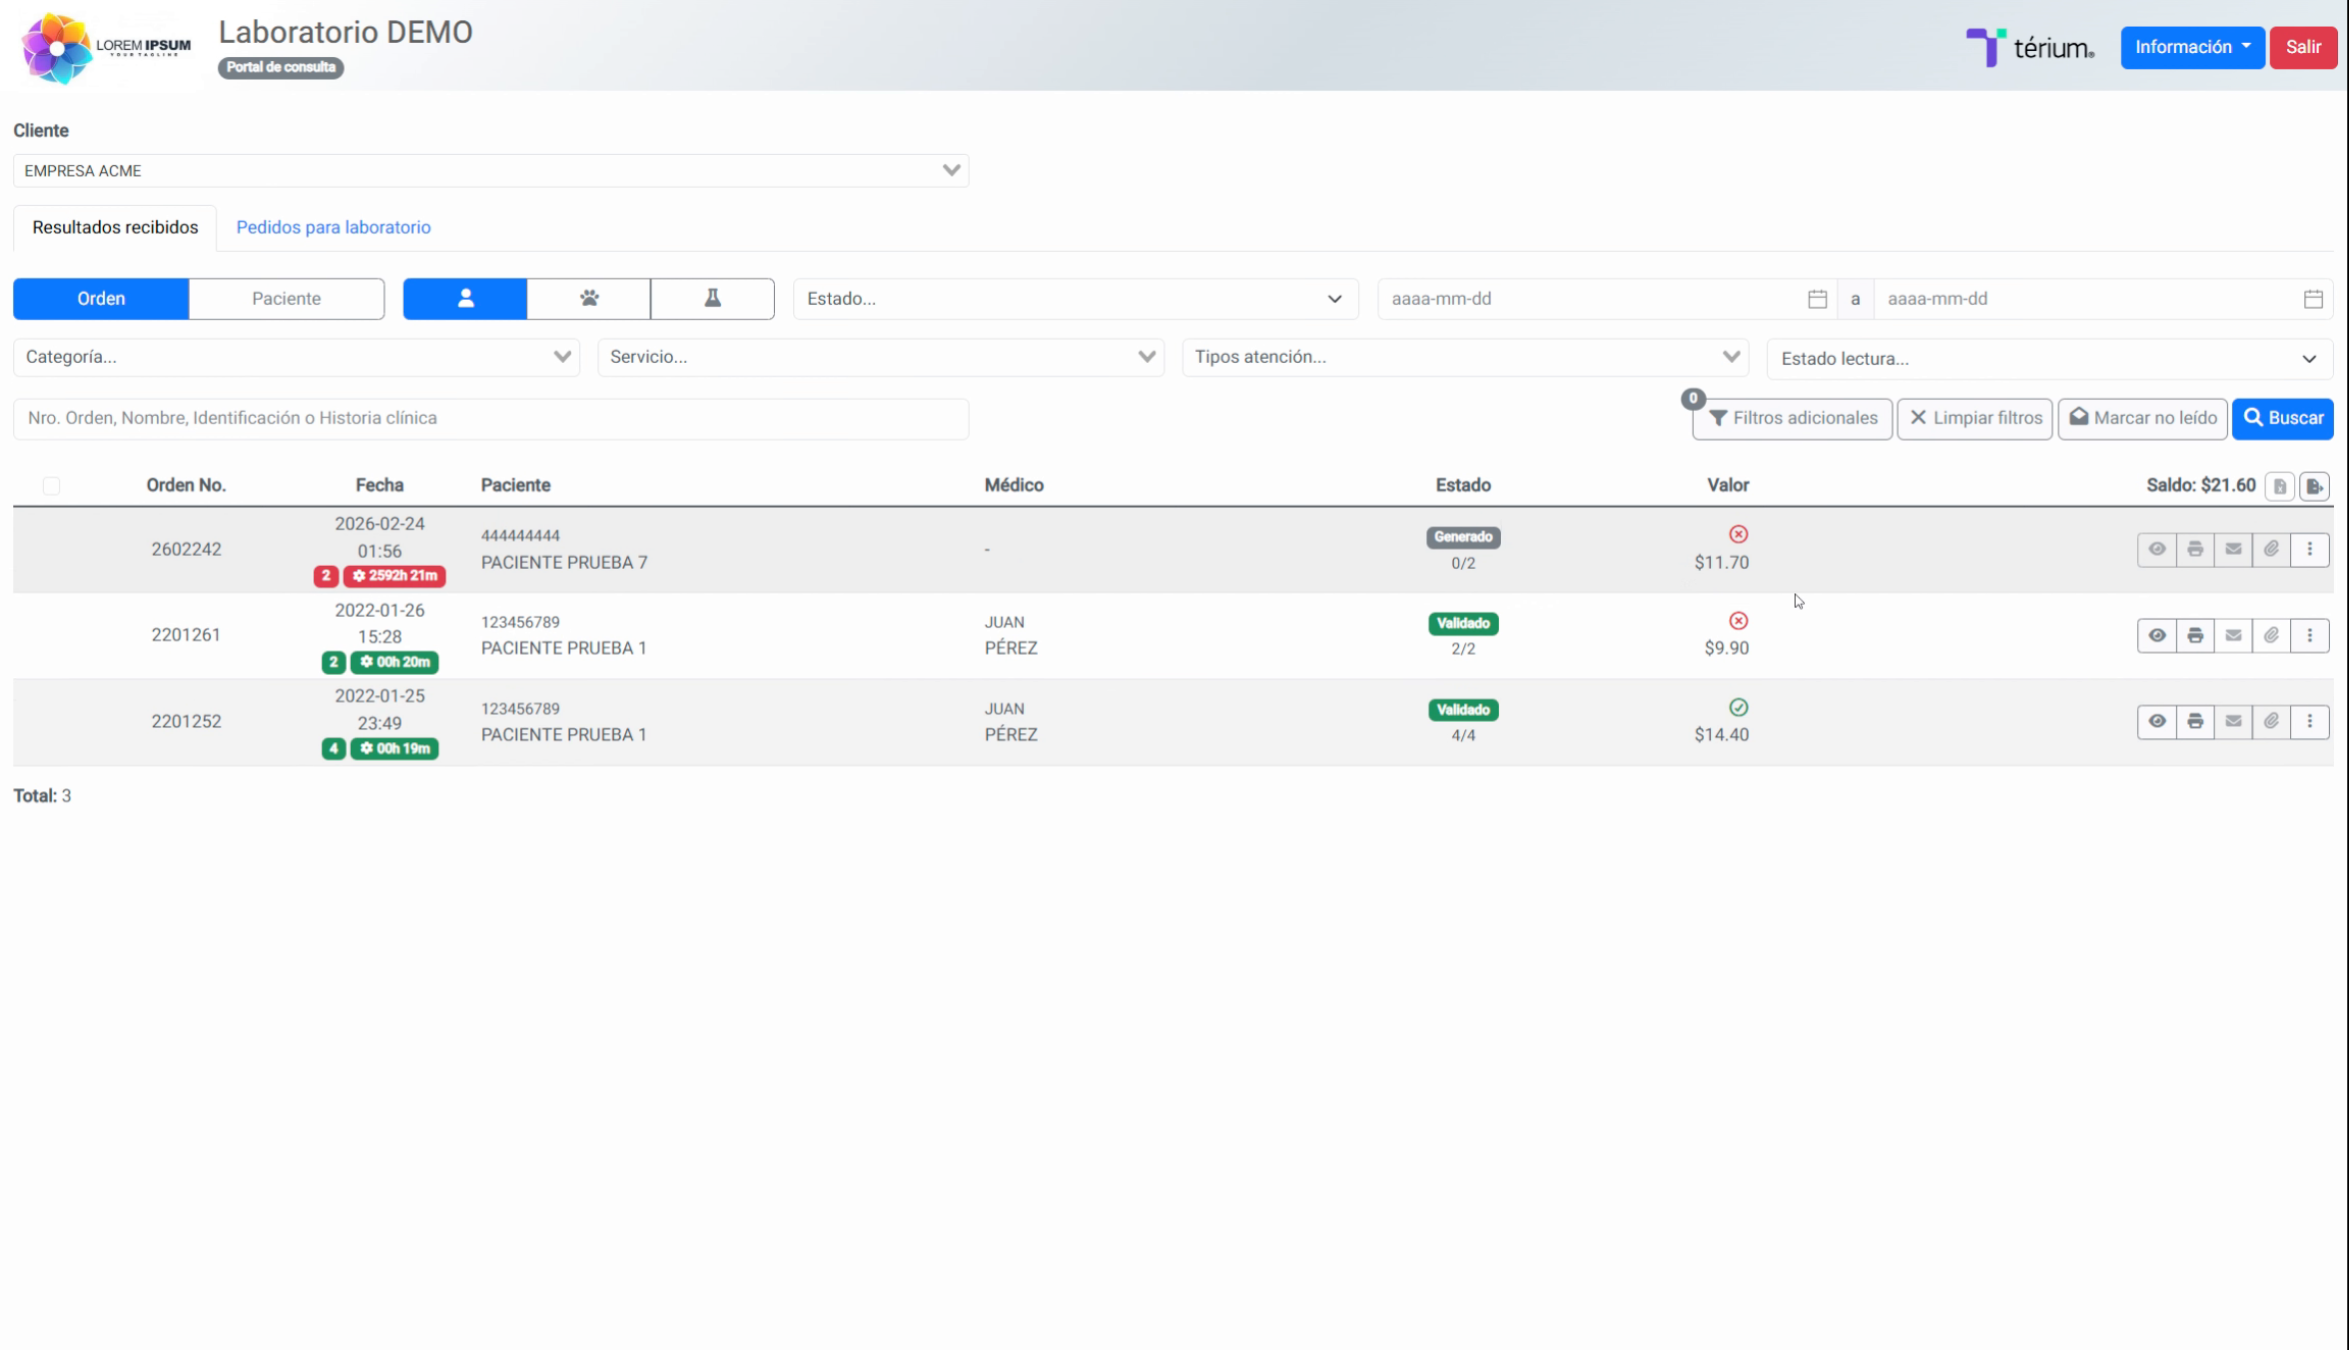Click the Paciente column header
The height and width of the screenshot is (1350, 2349).
(515, 485)
